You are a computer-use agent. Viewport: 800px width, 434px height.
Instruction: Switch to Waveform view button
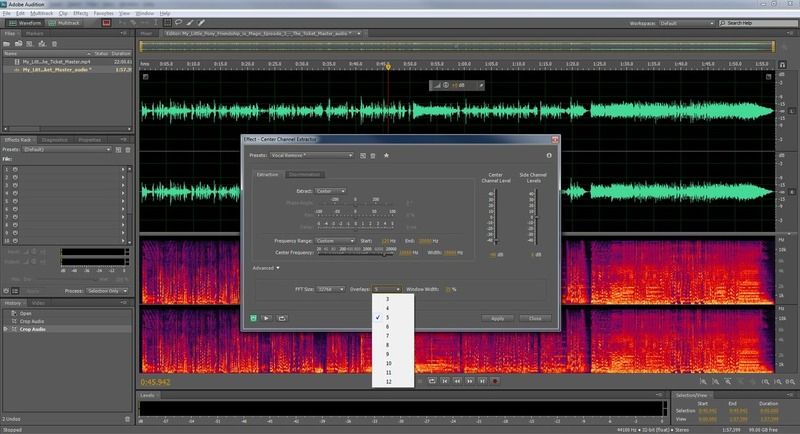click(24, 23)
